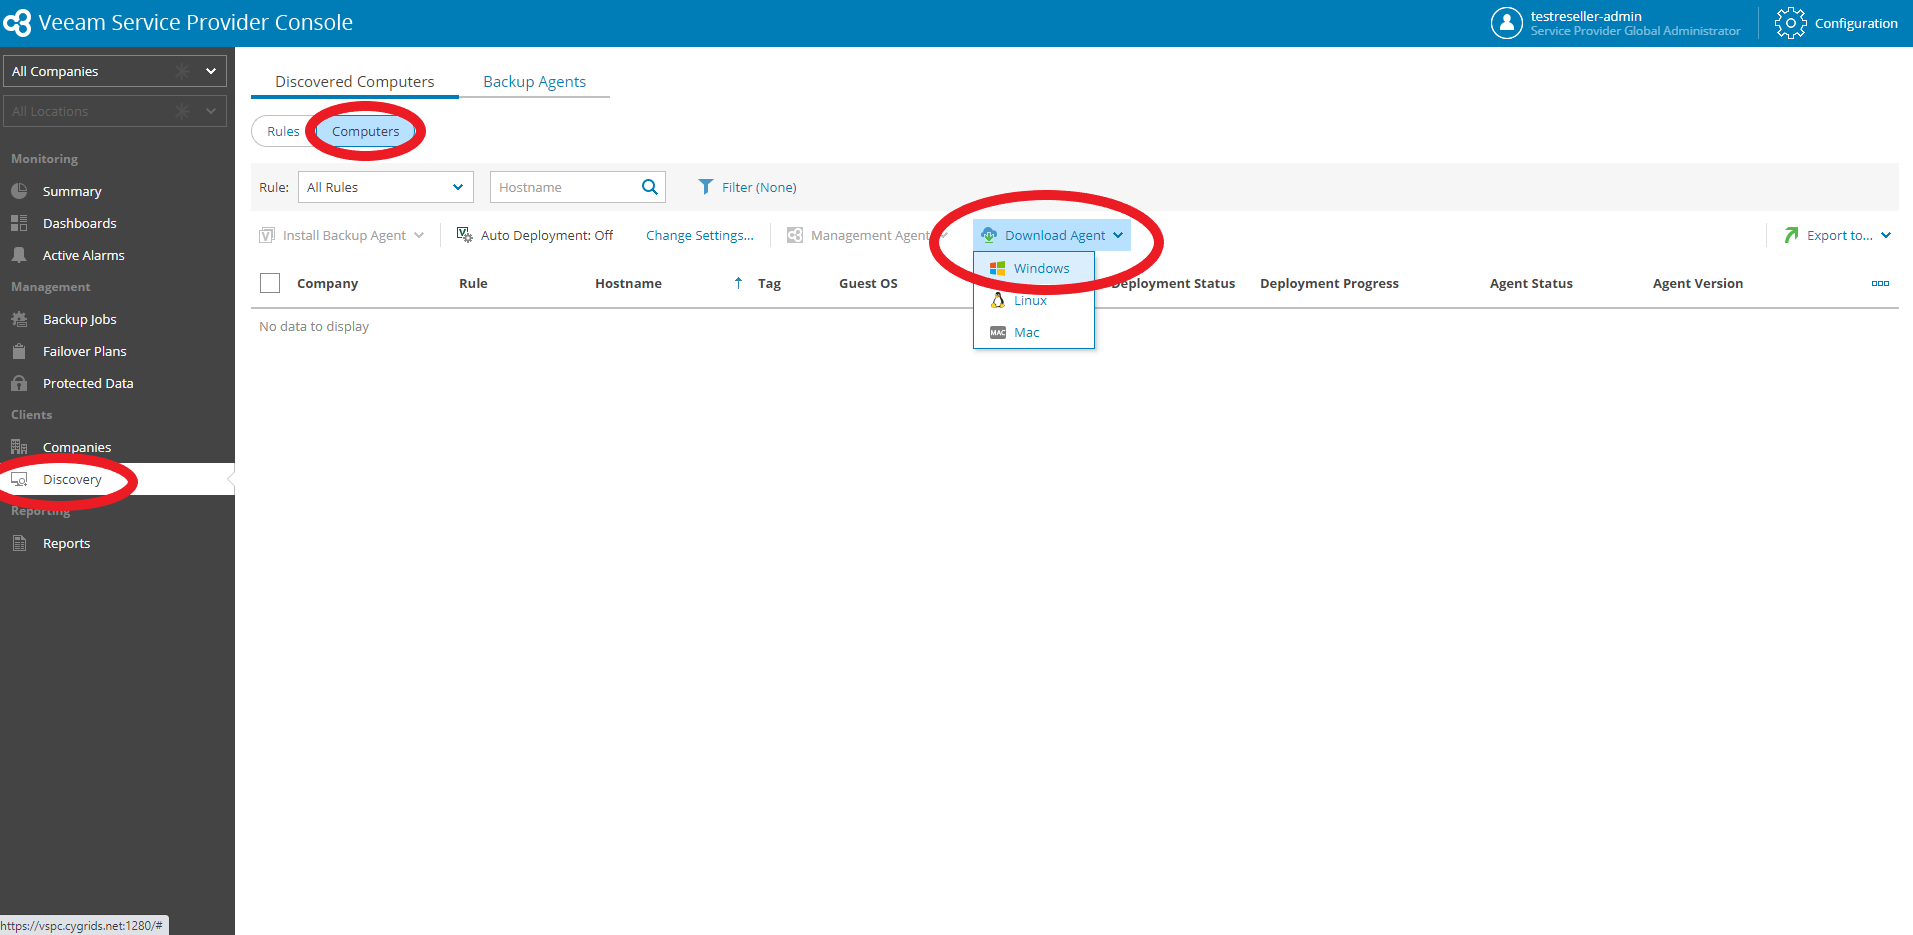
Task: Expand Install Backup Agent dropdown arrow
Action: 419,235
